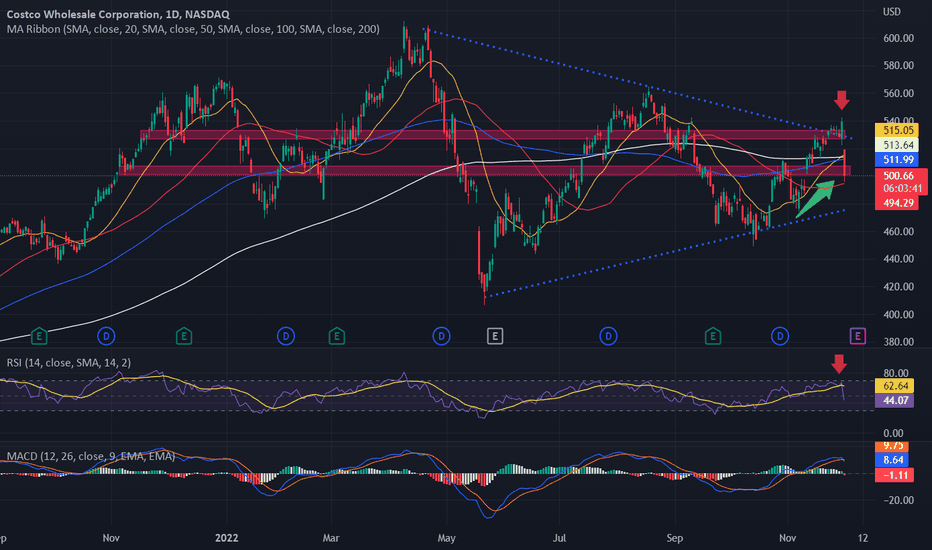The image size is (932, 550).
Task: Open the dividend marker just before Nov 2022
Action: [780, 337]
